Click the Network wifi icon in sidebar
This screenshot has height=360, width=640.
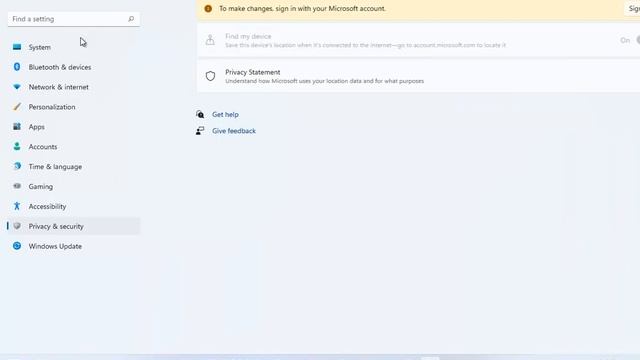point(17,87)
